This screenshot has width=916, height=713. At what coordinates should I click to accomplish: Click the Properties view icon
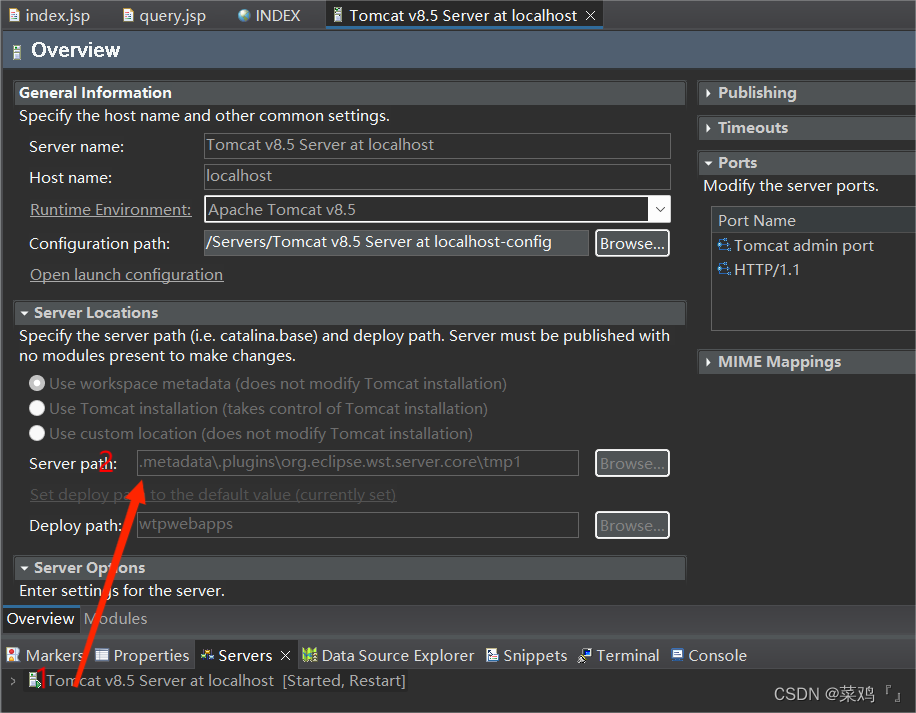[x=102, y=655]
